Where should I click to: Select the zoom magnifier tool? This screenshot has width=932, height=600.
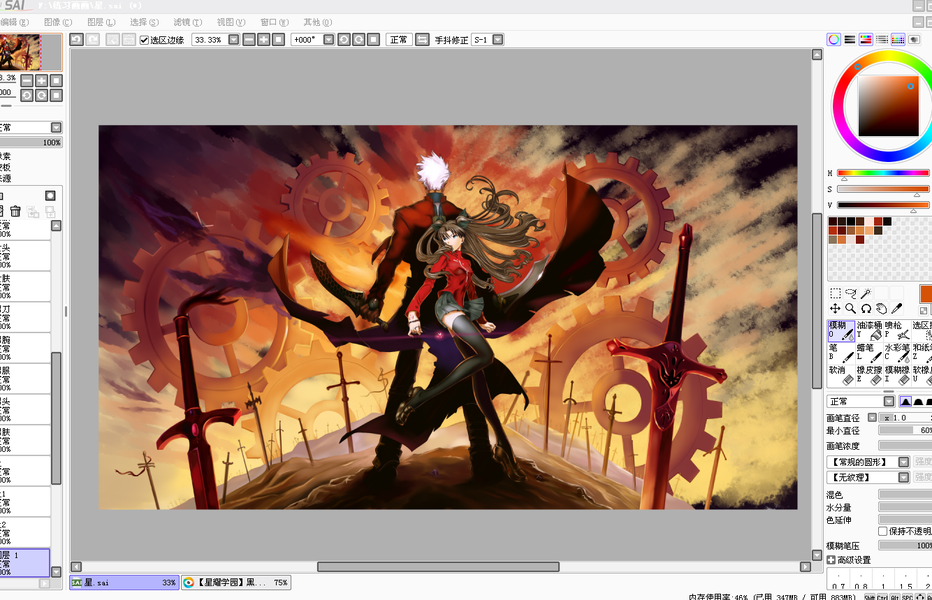pyautogui.click(x=851, y=309)
